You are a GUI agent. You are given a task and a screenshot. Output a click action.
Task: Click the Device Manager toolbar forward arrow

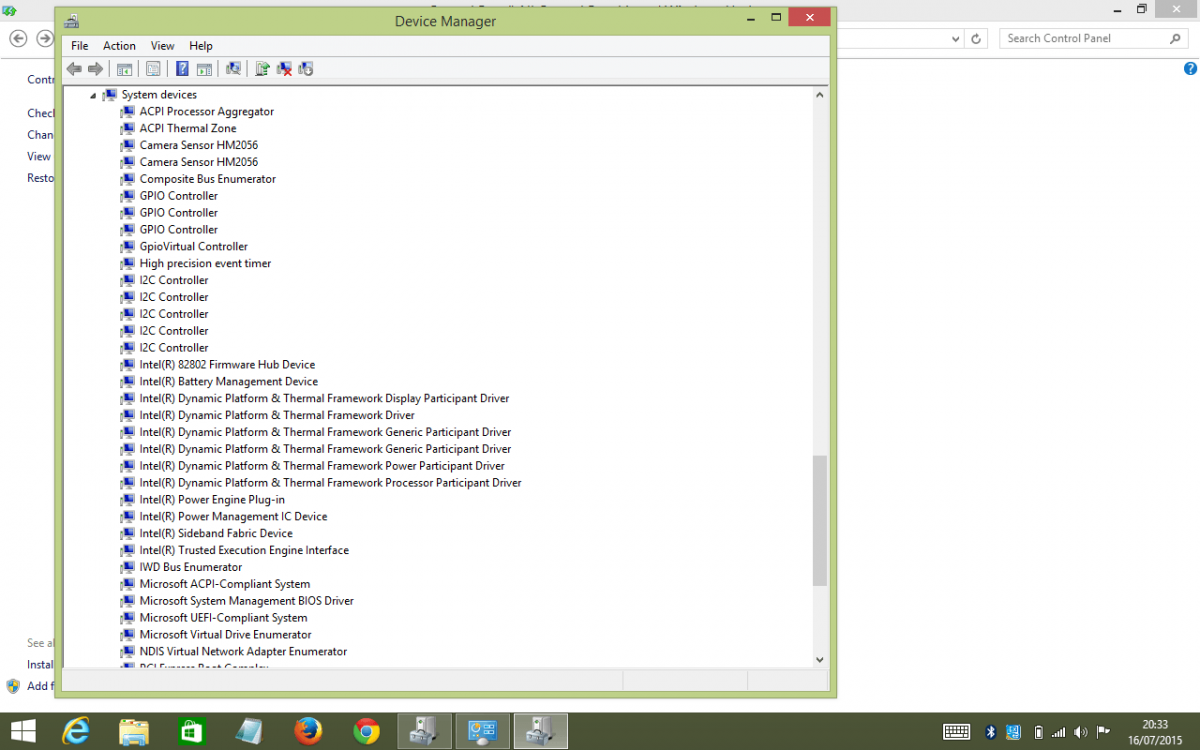pos(96,69)
